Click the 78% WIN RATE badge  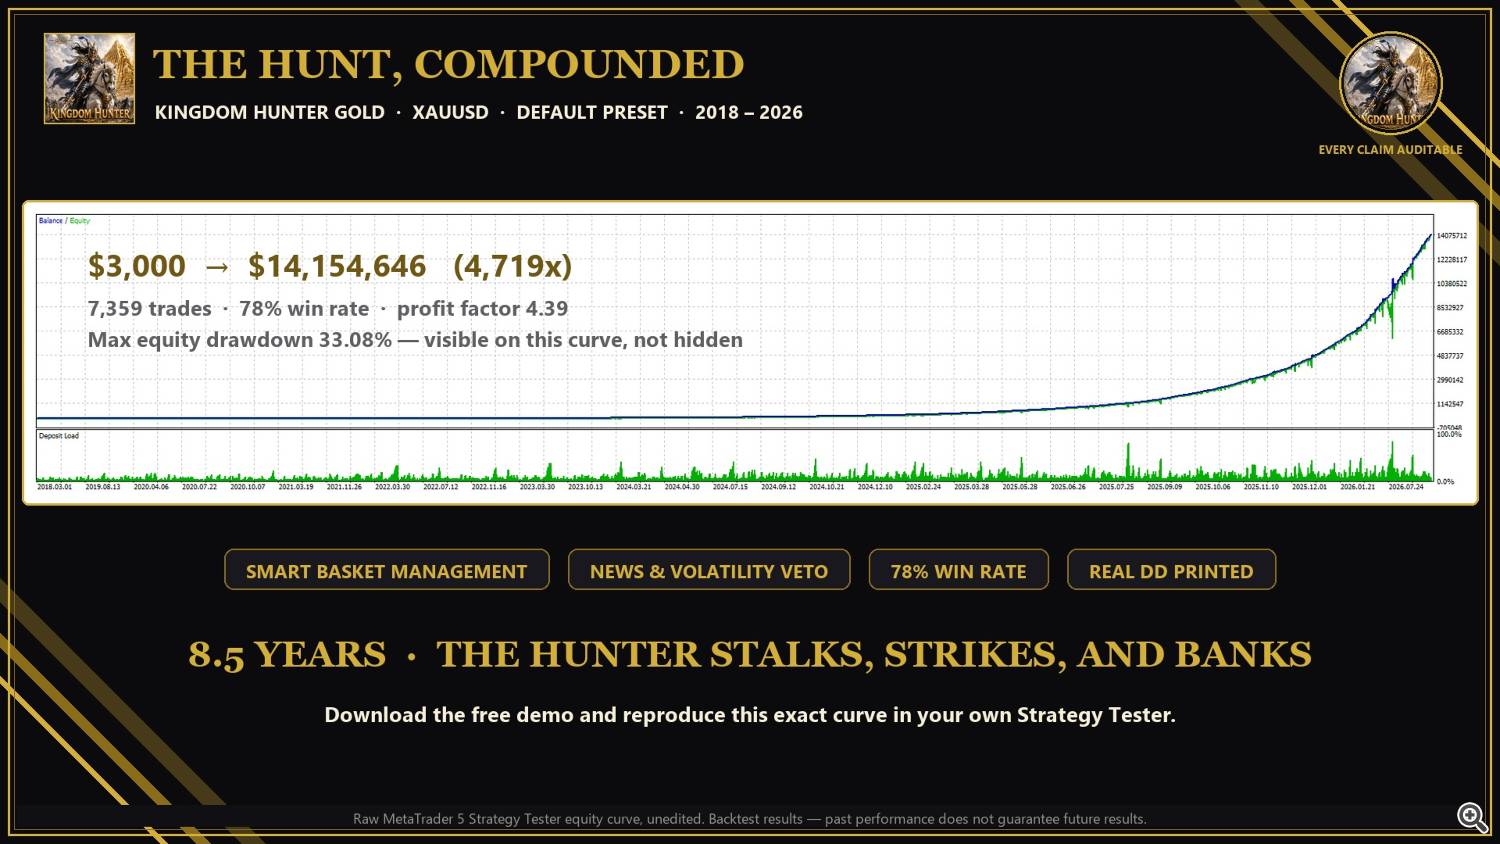(x=958, y=570)
